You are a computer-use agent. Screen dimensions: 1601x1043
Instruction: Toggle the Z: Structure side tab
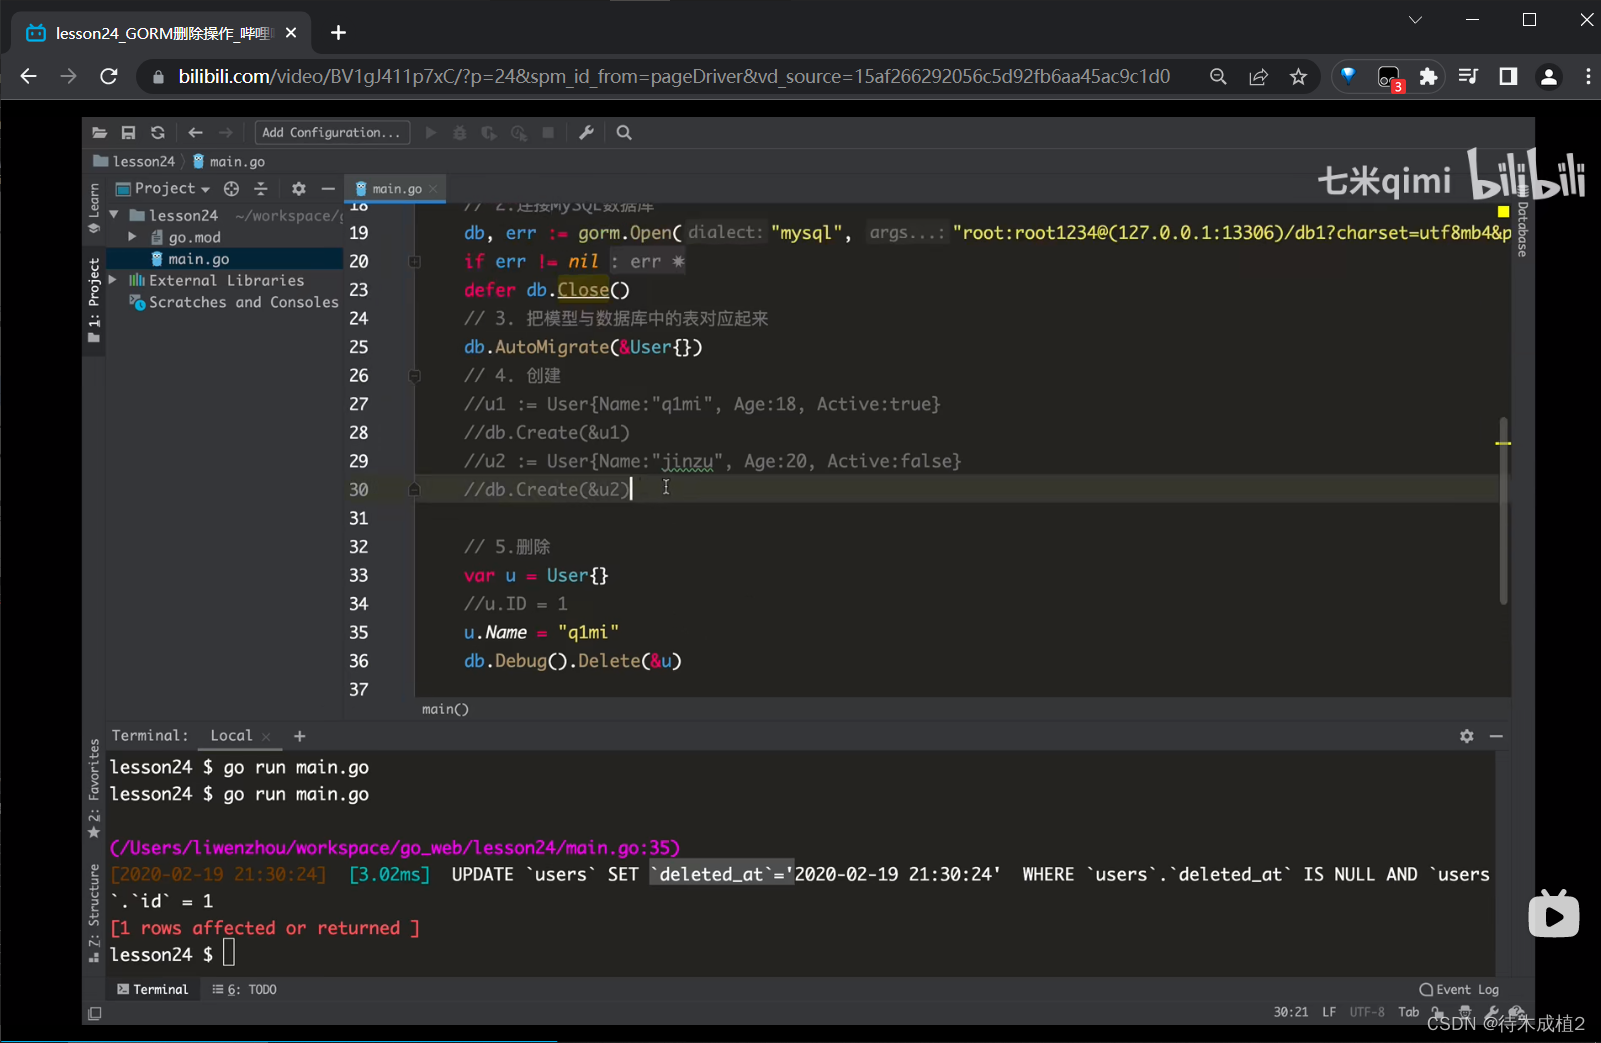94,913
